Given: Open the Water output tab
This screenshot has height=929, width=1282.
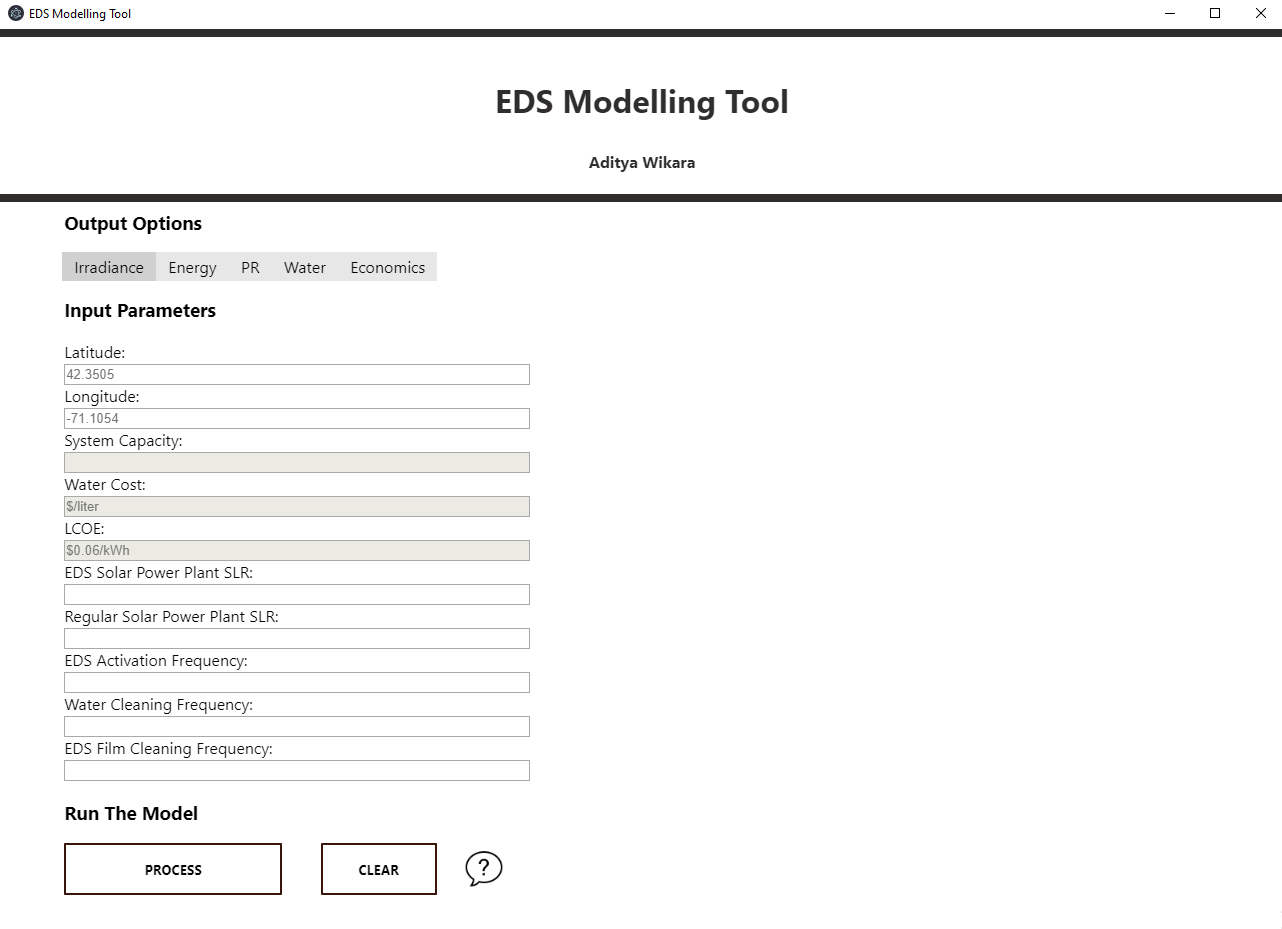Looking at the screenshot, I should 304,267.
